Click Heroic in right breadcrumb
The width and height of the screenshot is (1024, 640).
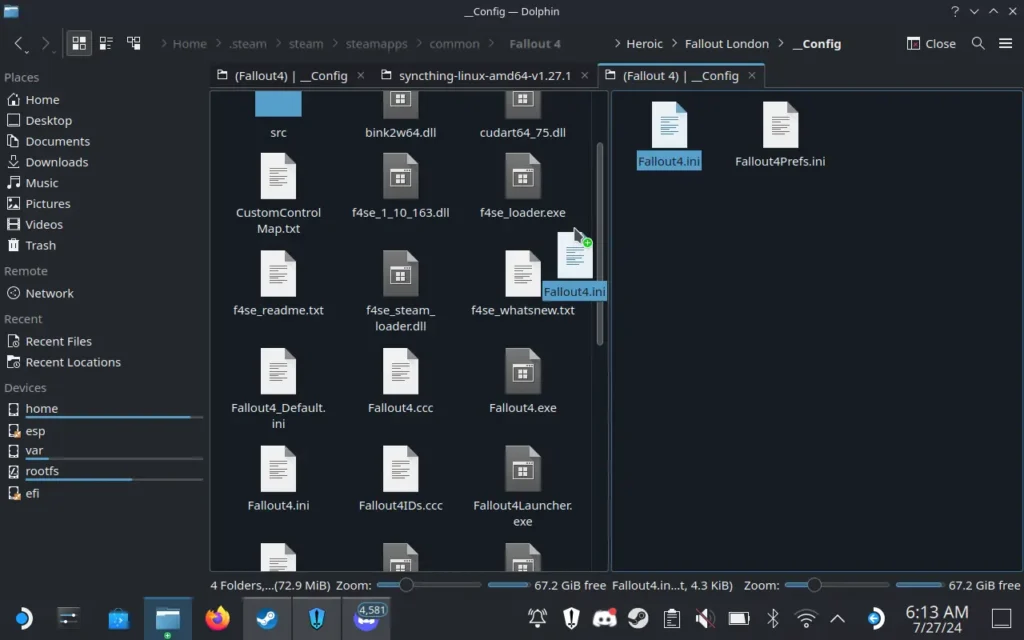click(x=644, y=44)
